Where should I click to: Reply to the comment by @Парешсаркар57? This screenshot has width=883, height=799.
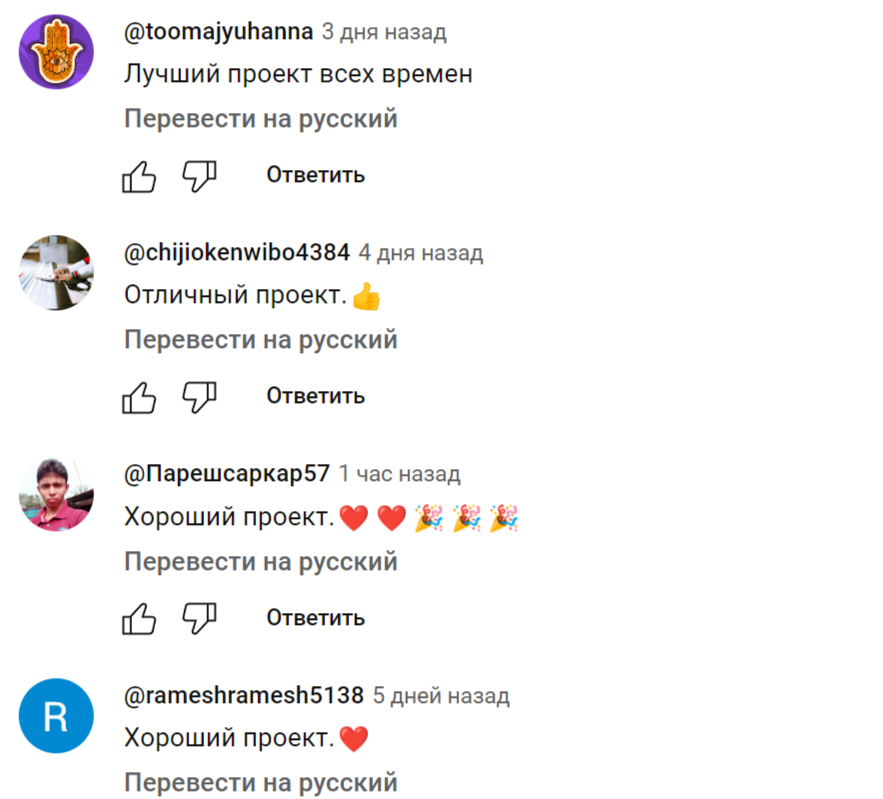pos(316,618)
